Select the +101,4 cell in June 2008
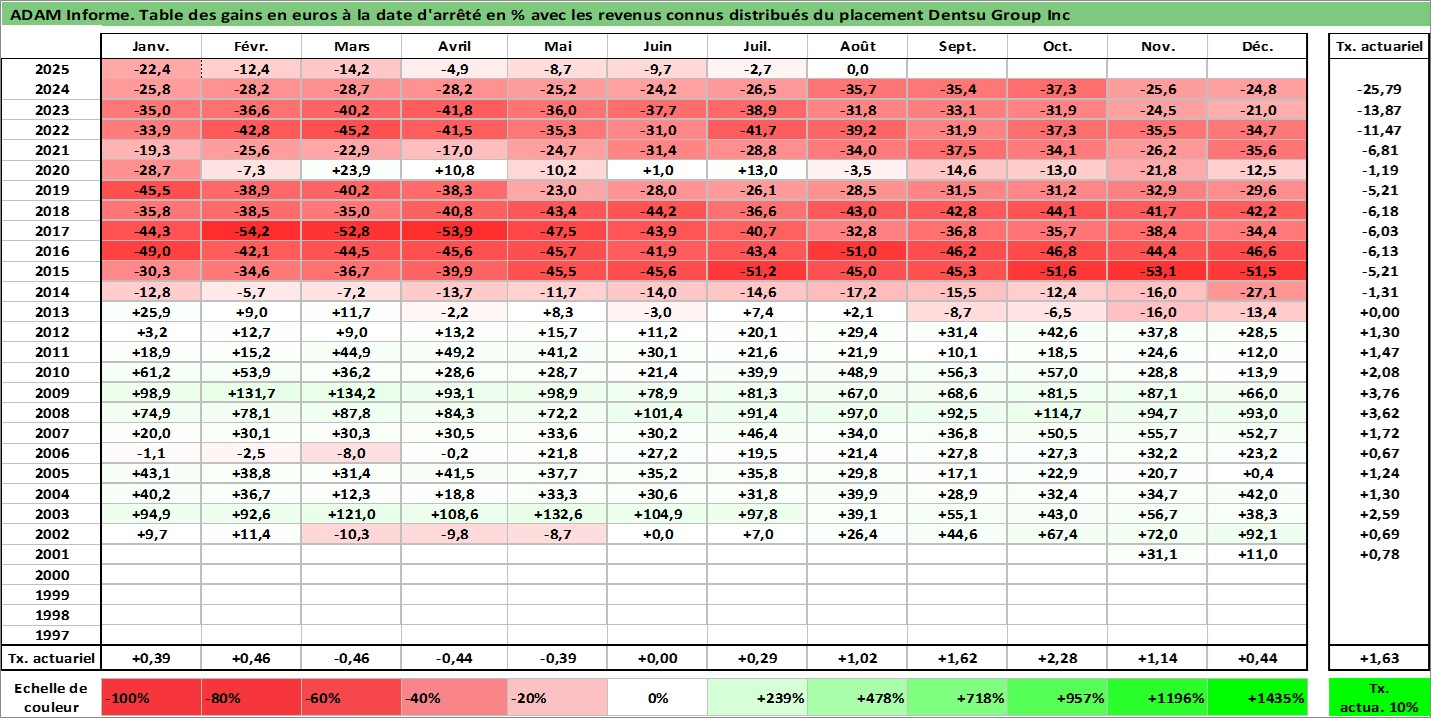The width and height of the screenshot is (1431, 718). [x=657, y=413]
